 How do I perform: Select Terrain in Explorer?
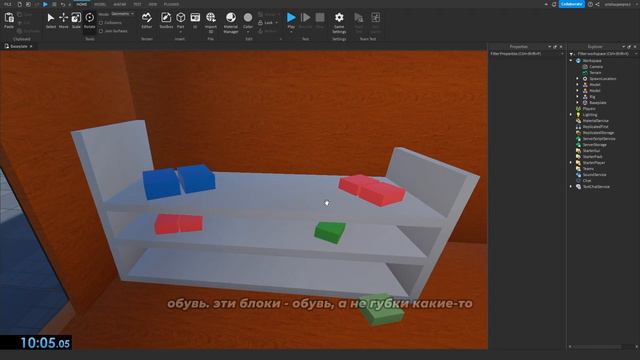click(x=595, y=72)
